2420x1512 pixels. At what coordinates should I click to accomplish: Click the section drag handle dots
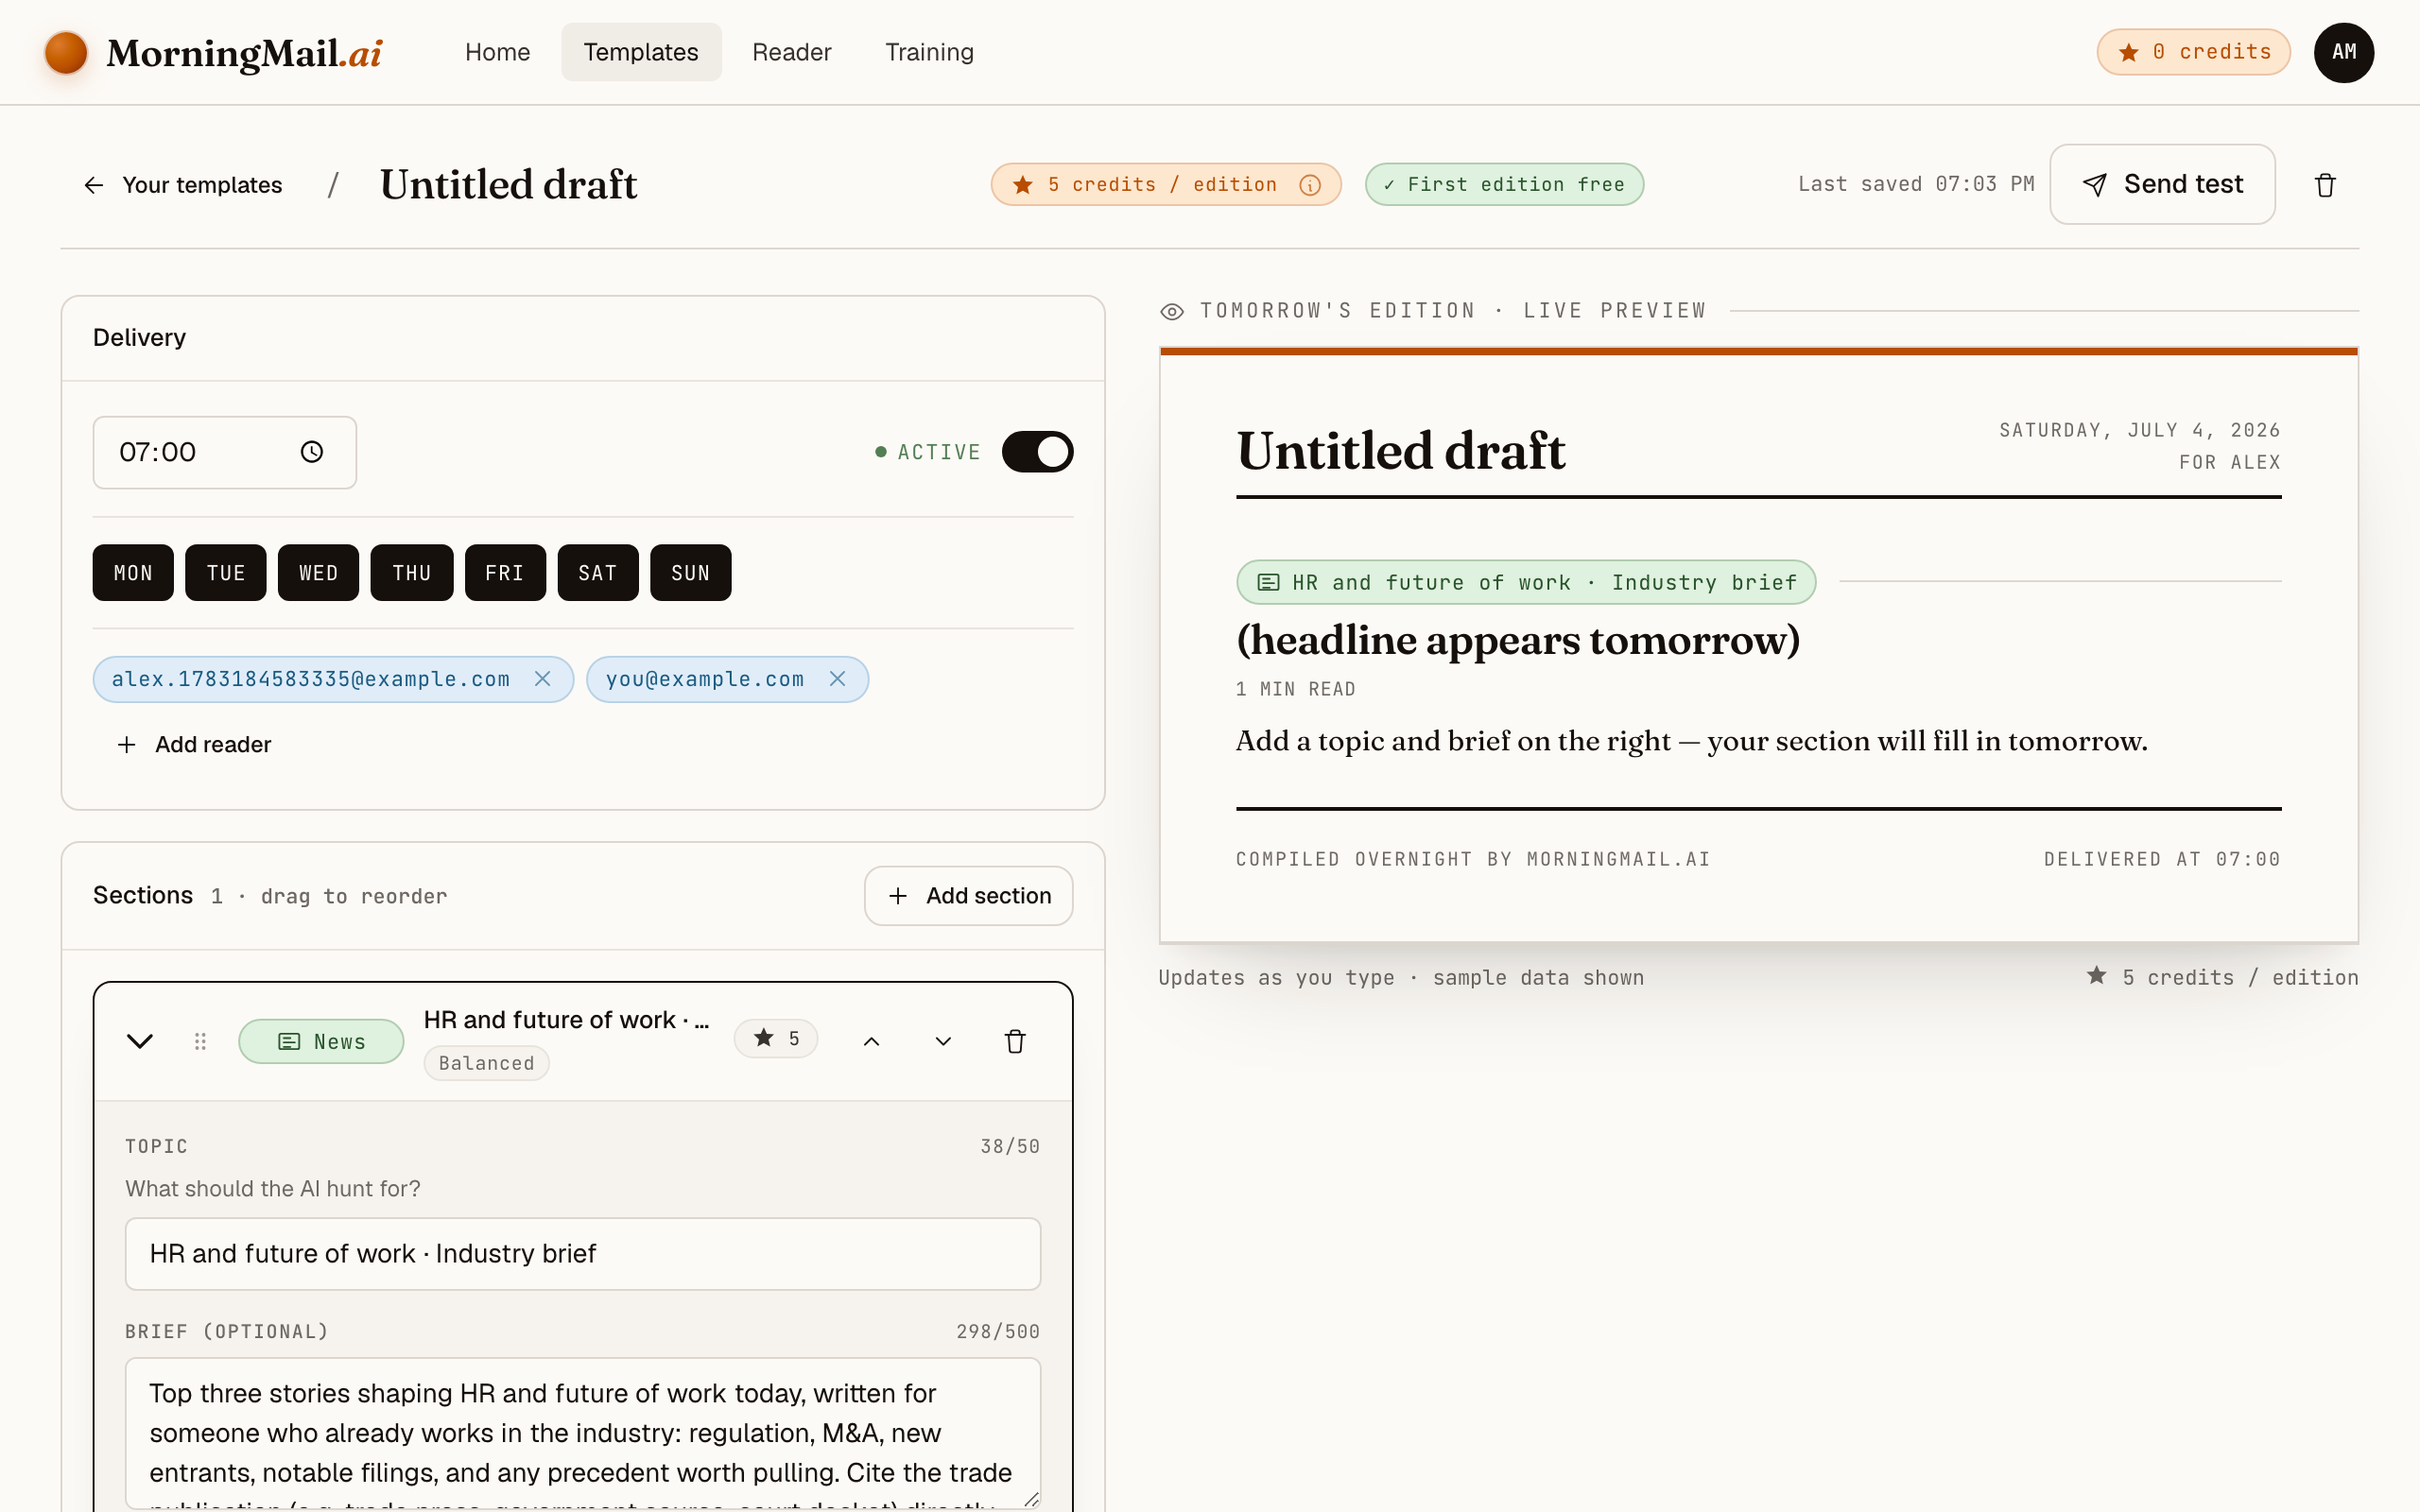click(x=200, y=1042)
